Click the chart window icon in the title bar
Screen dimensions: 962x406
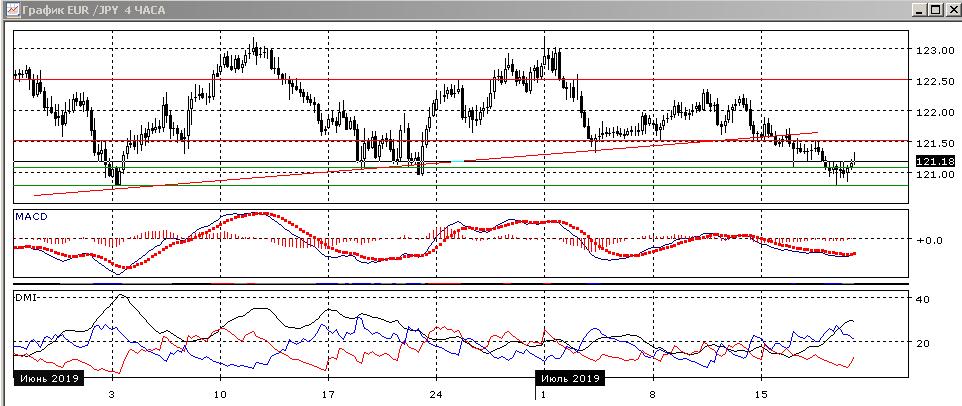(12, 9)
